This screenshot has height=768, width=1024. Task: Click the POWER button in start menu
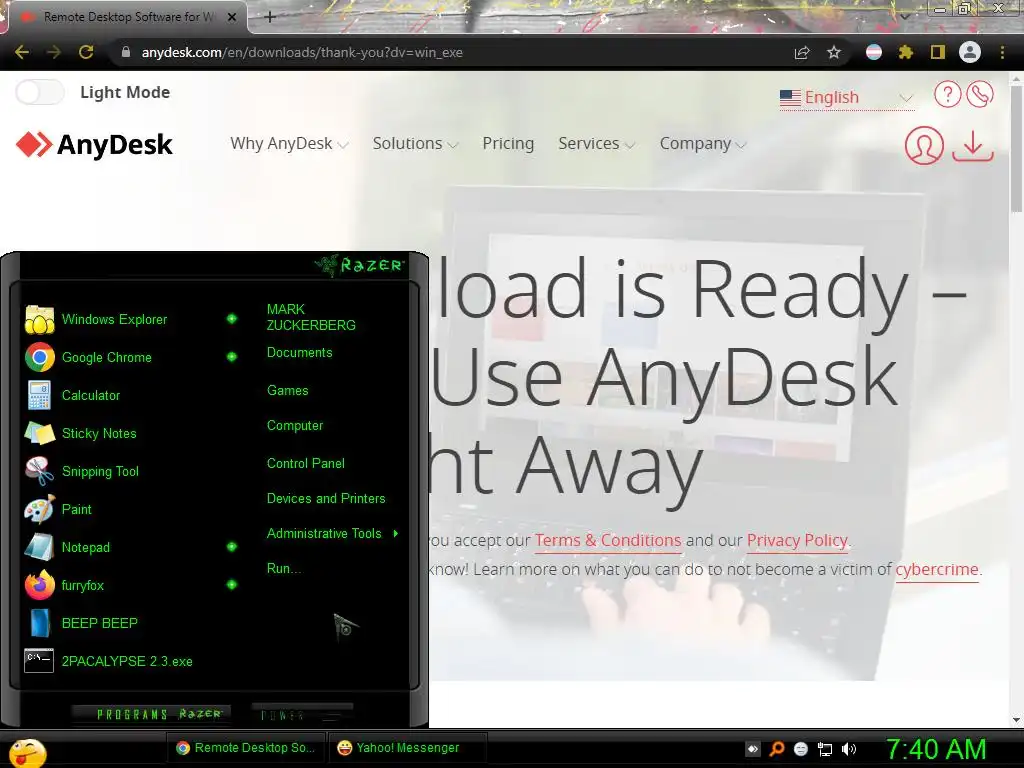[302, 714]
